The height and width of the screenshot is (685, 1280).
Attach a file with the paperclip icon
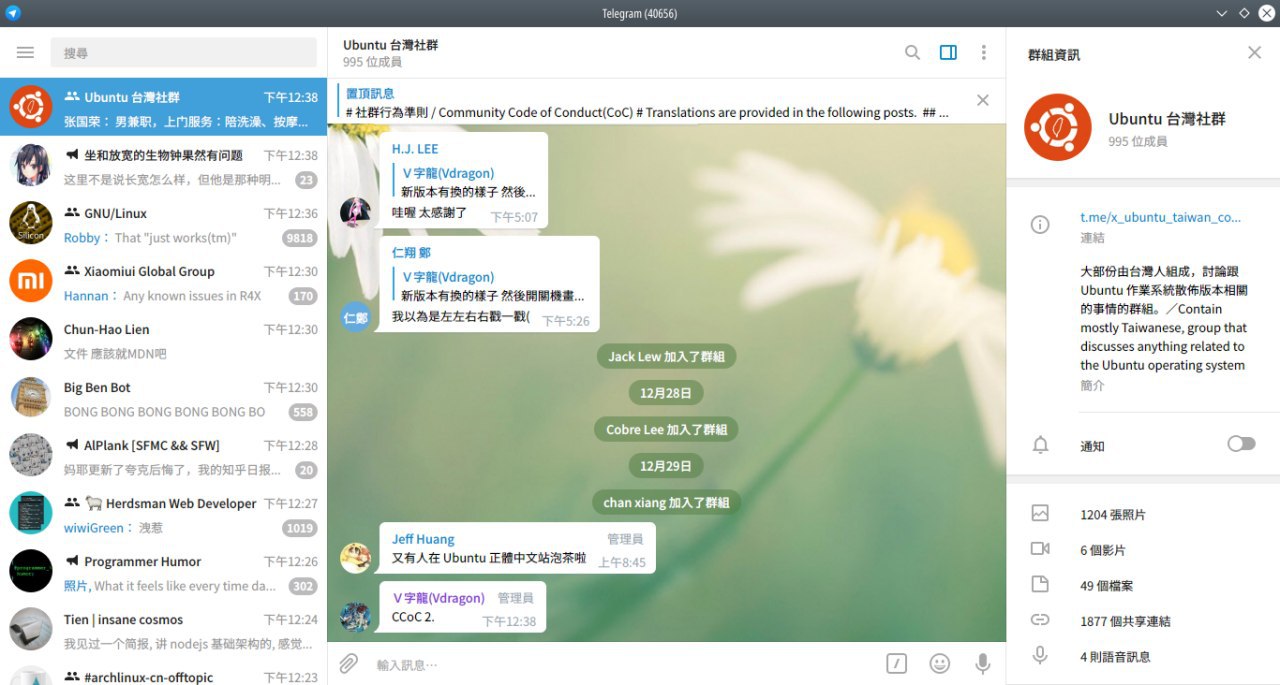point(348,663)
